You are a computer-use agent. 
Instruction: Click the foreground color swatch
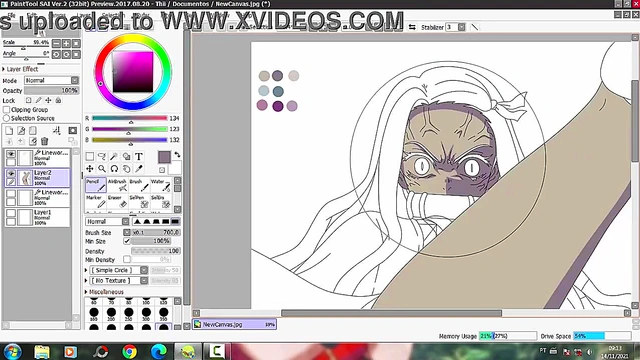click(x=164, y=157)
